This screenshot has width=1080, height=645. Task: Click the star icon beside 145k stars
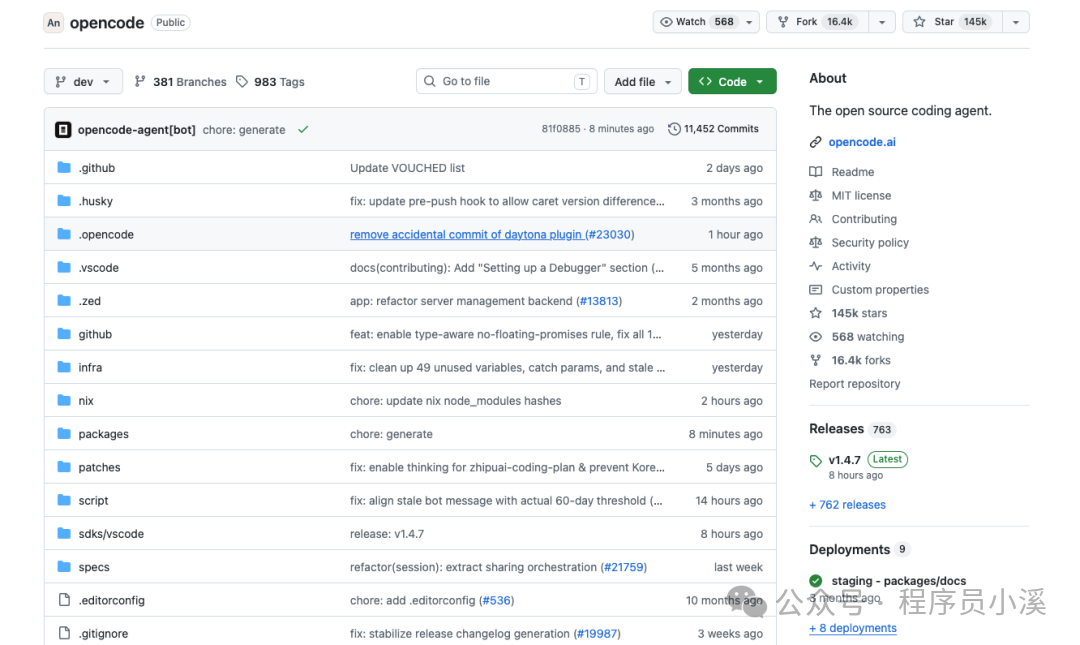pos(816,313)
